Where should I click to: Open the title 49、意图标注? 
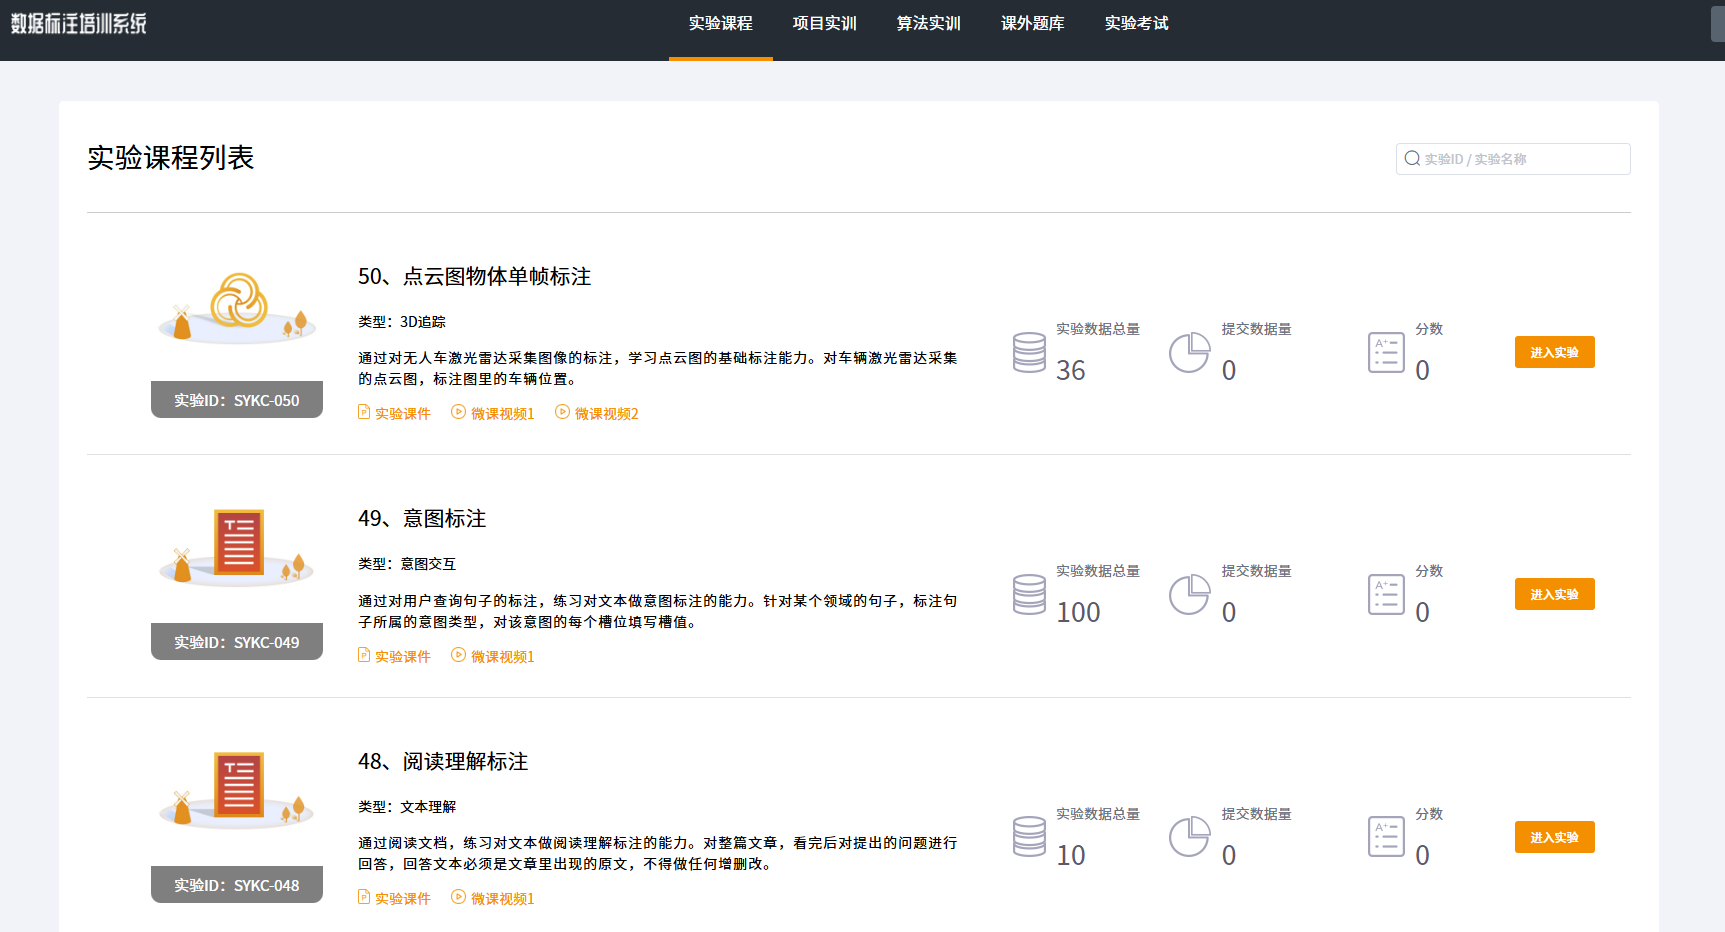pos(422,519)
